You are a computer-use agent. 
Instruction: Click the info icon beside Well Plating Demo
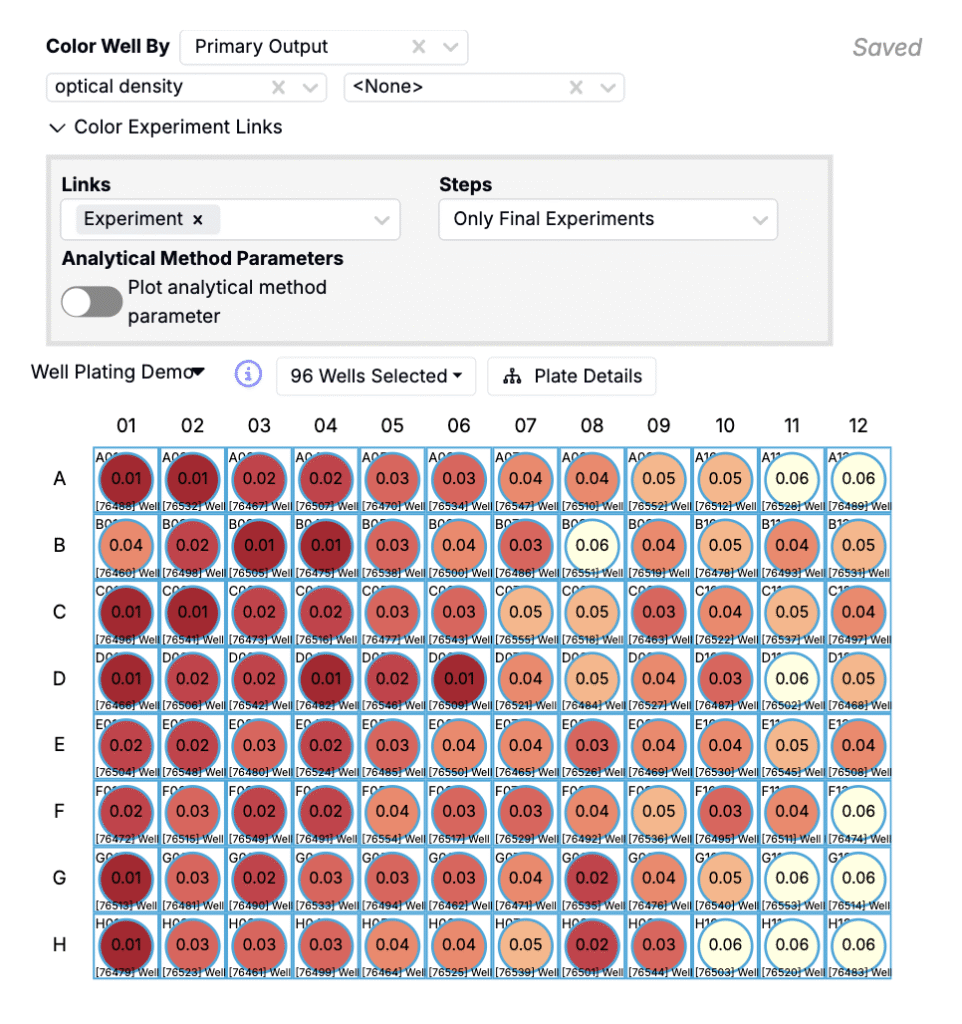click(248, 375)
